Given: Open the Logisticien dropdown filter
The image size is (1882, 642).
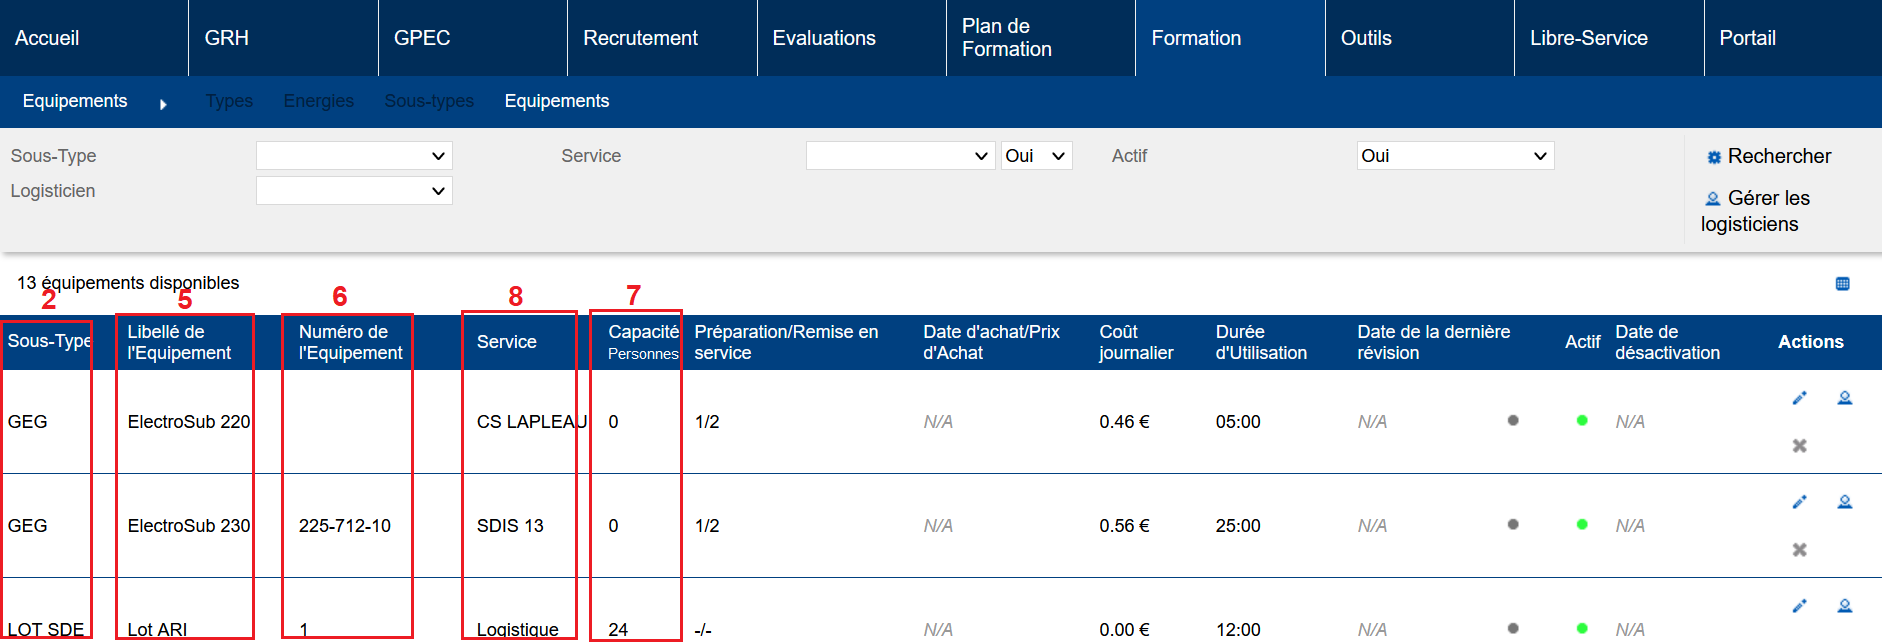Looking at the screenshot, I should pos(354,191).
